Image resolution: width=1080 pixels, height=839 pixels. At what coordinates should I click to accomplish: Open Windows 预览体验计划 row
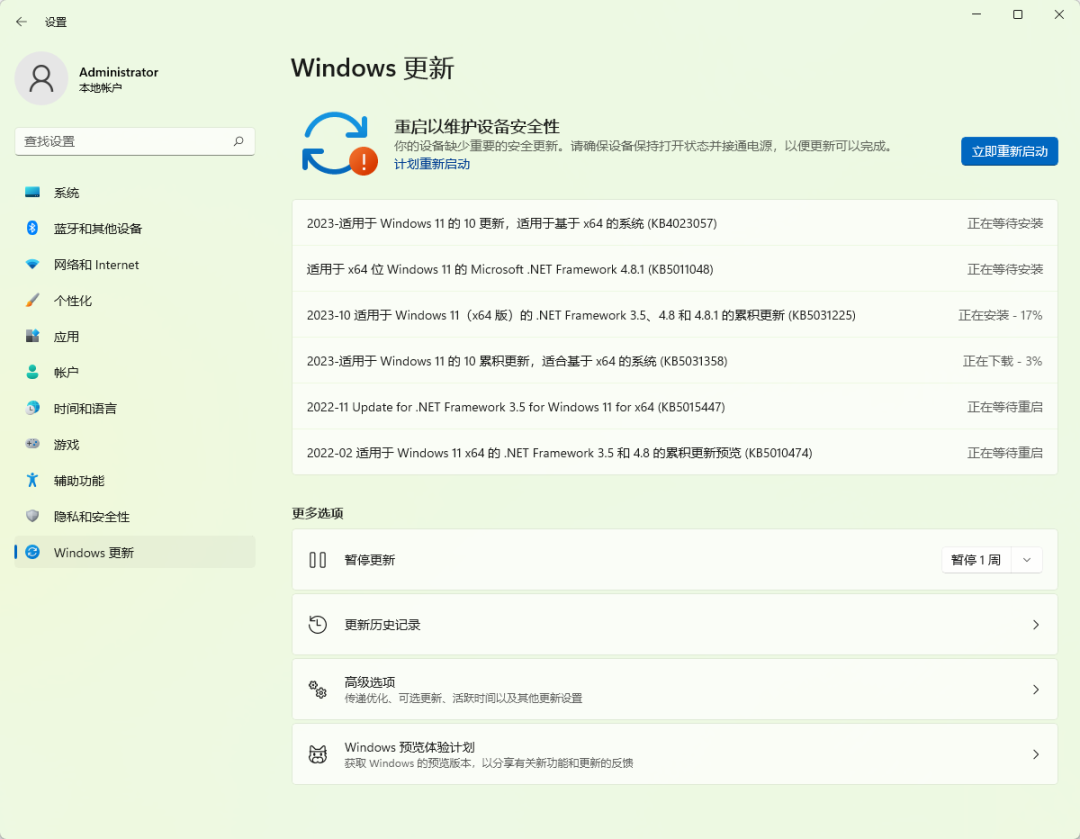[x=674, y=754]
